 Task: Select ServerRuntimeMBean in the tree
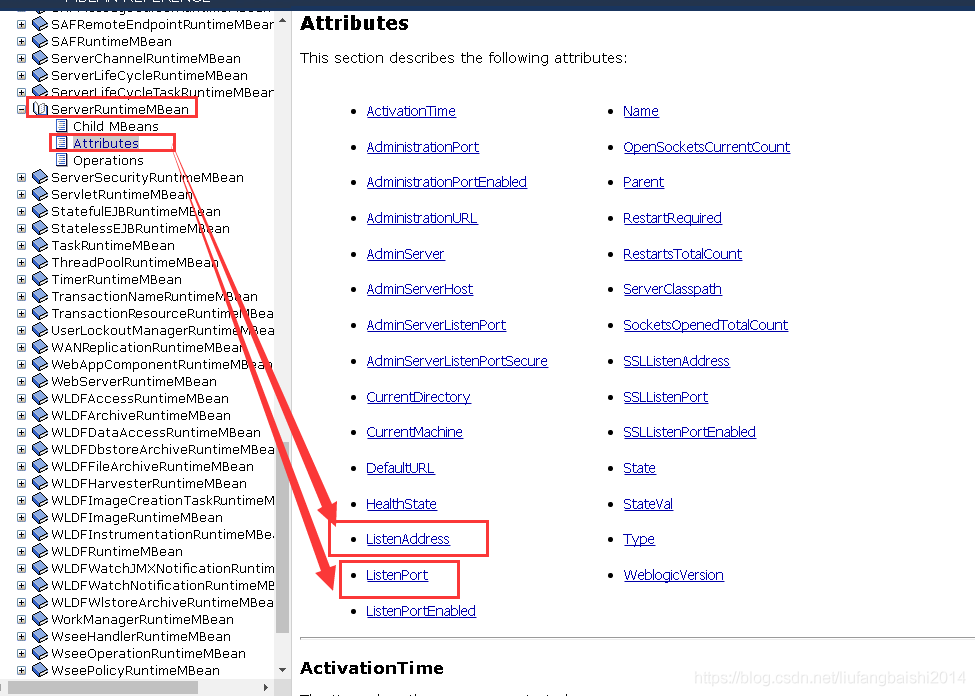click(119, 109)
